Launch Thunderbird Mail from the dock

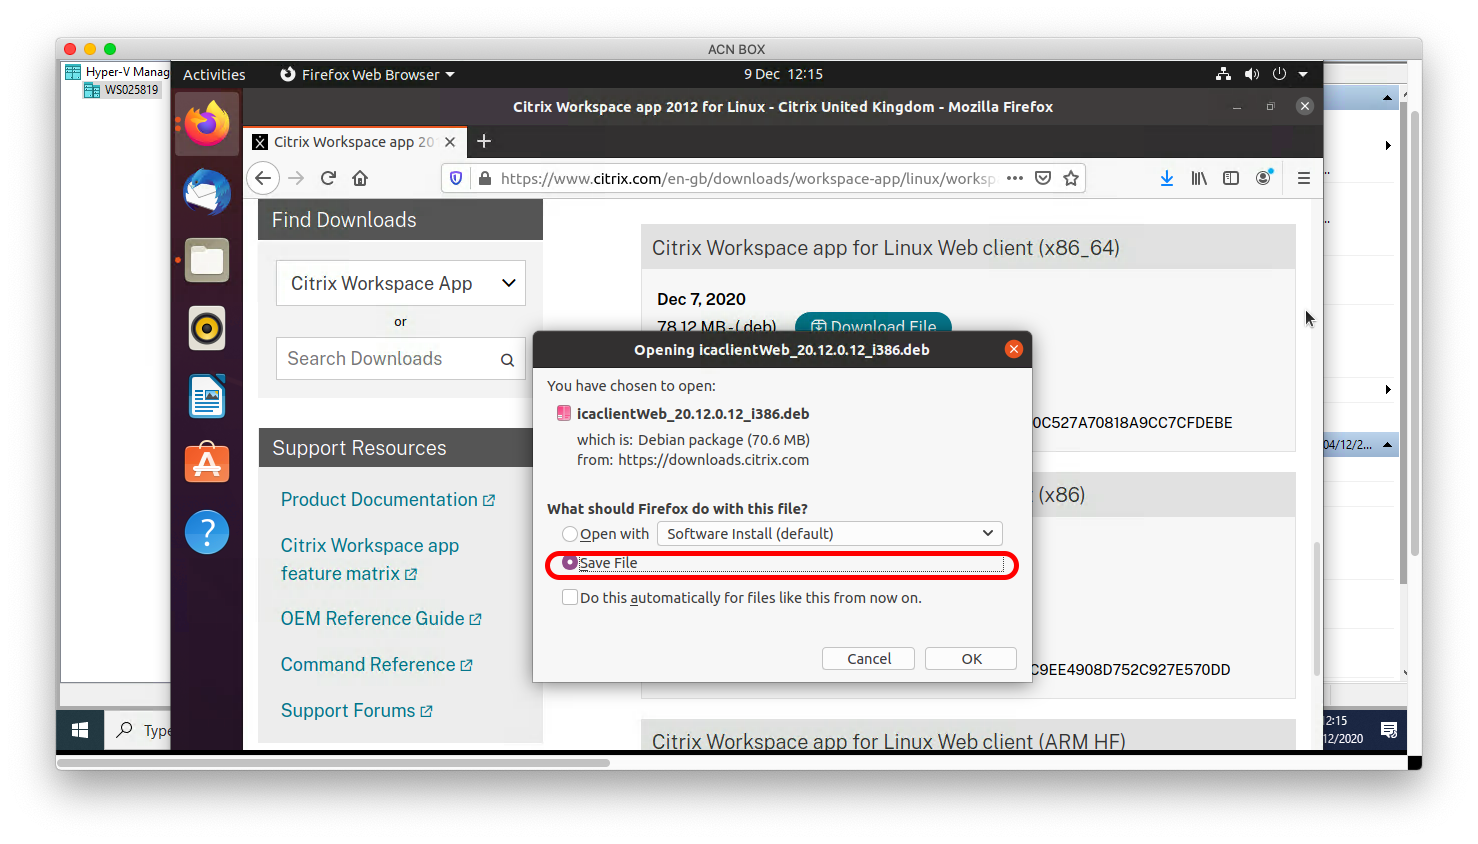(x=207, y=192)
